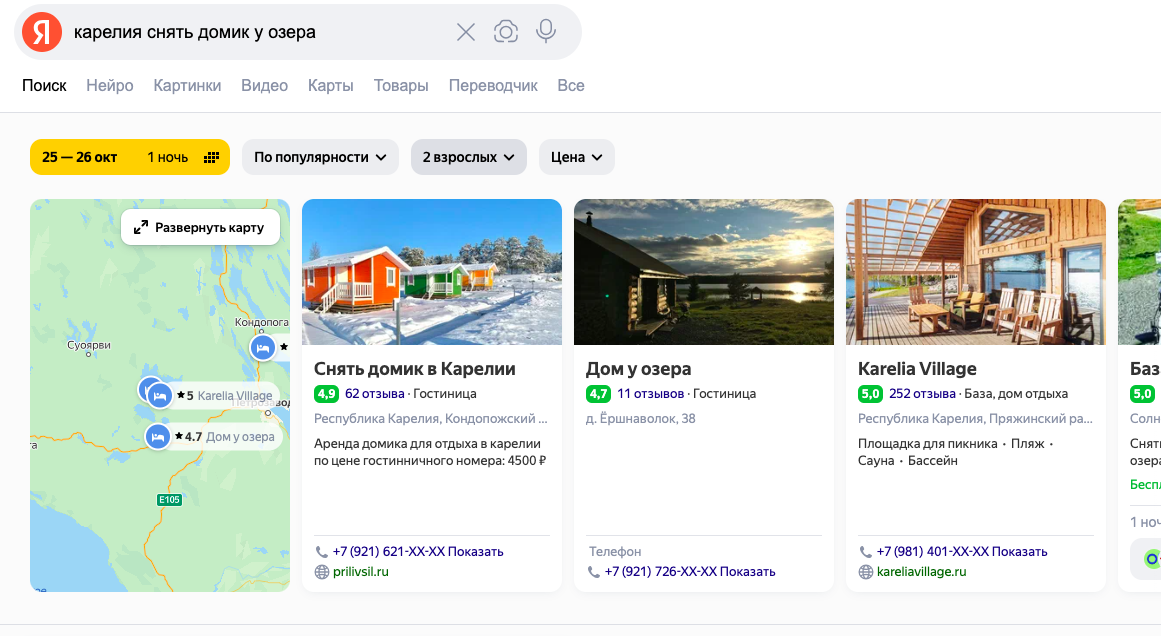Open the snowy cabins photo
The image size is (1161, 636).
tap(432, 272)
